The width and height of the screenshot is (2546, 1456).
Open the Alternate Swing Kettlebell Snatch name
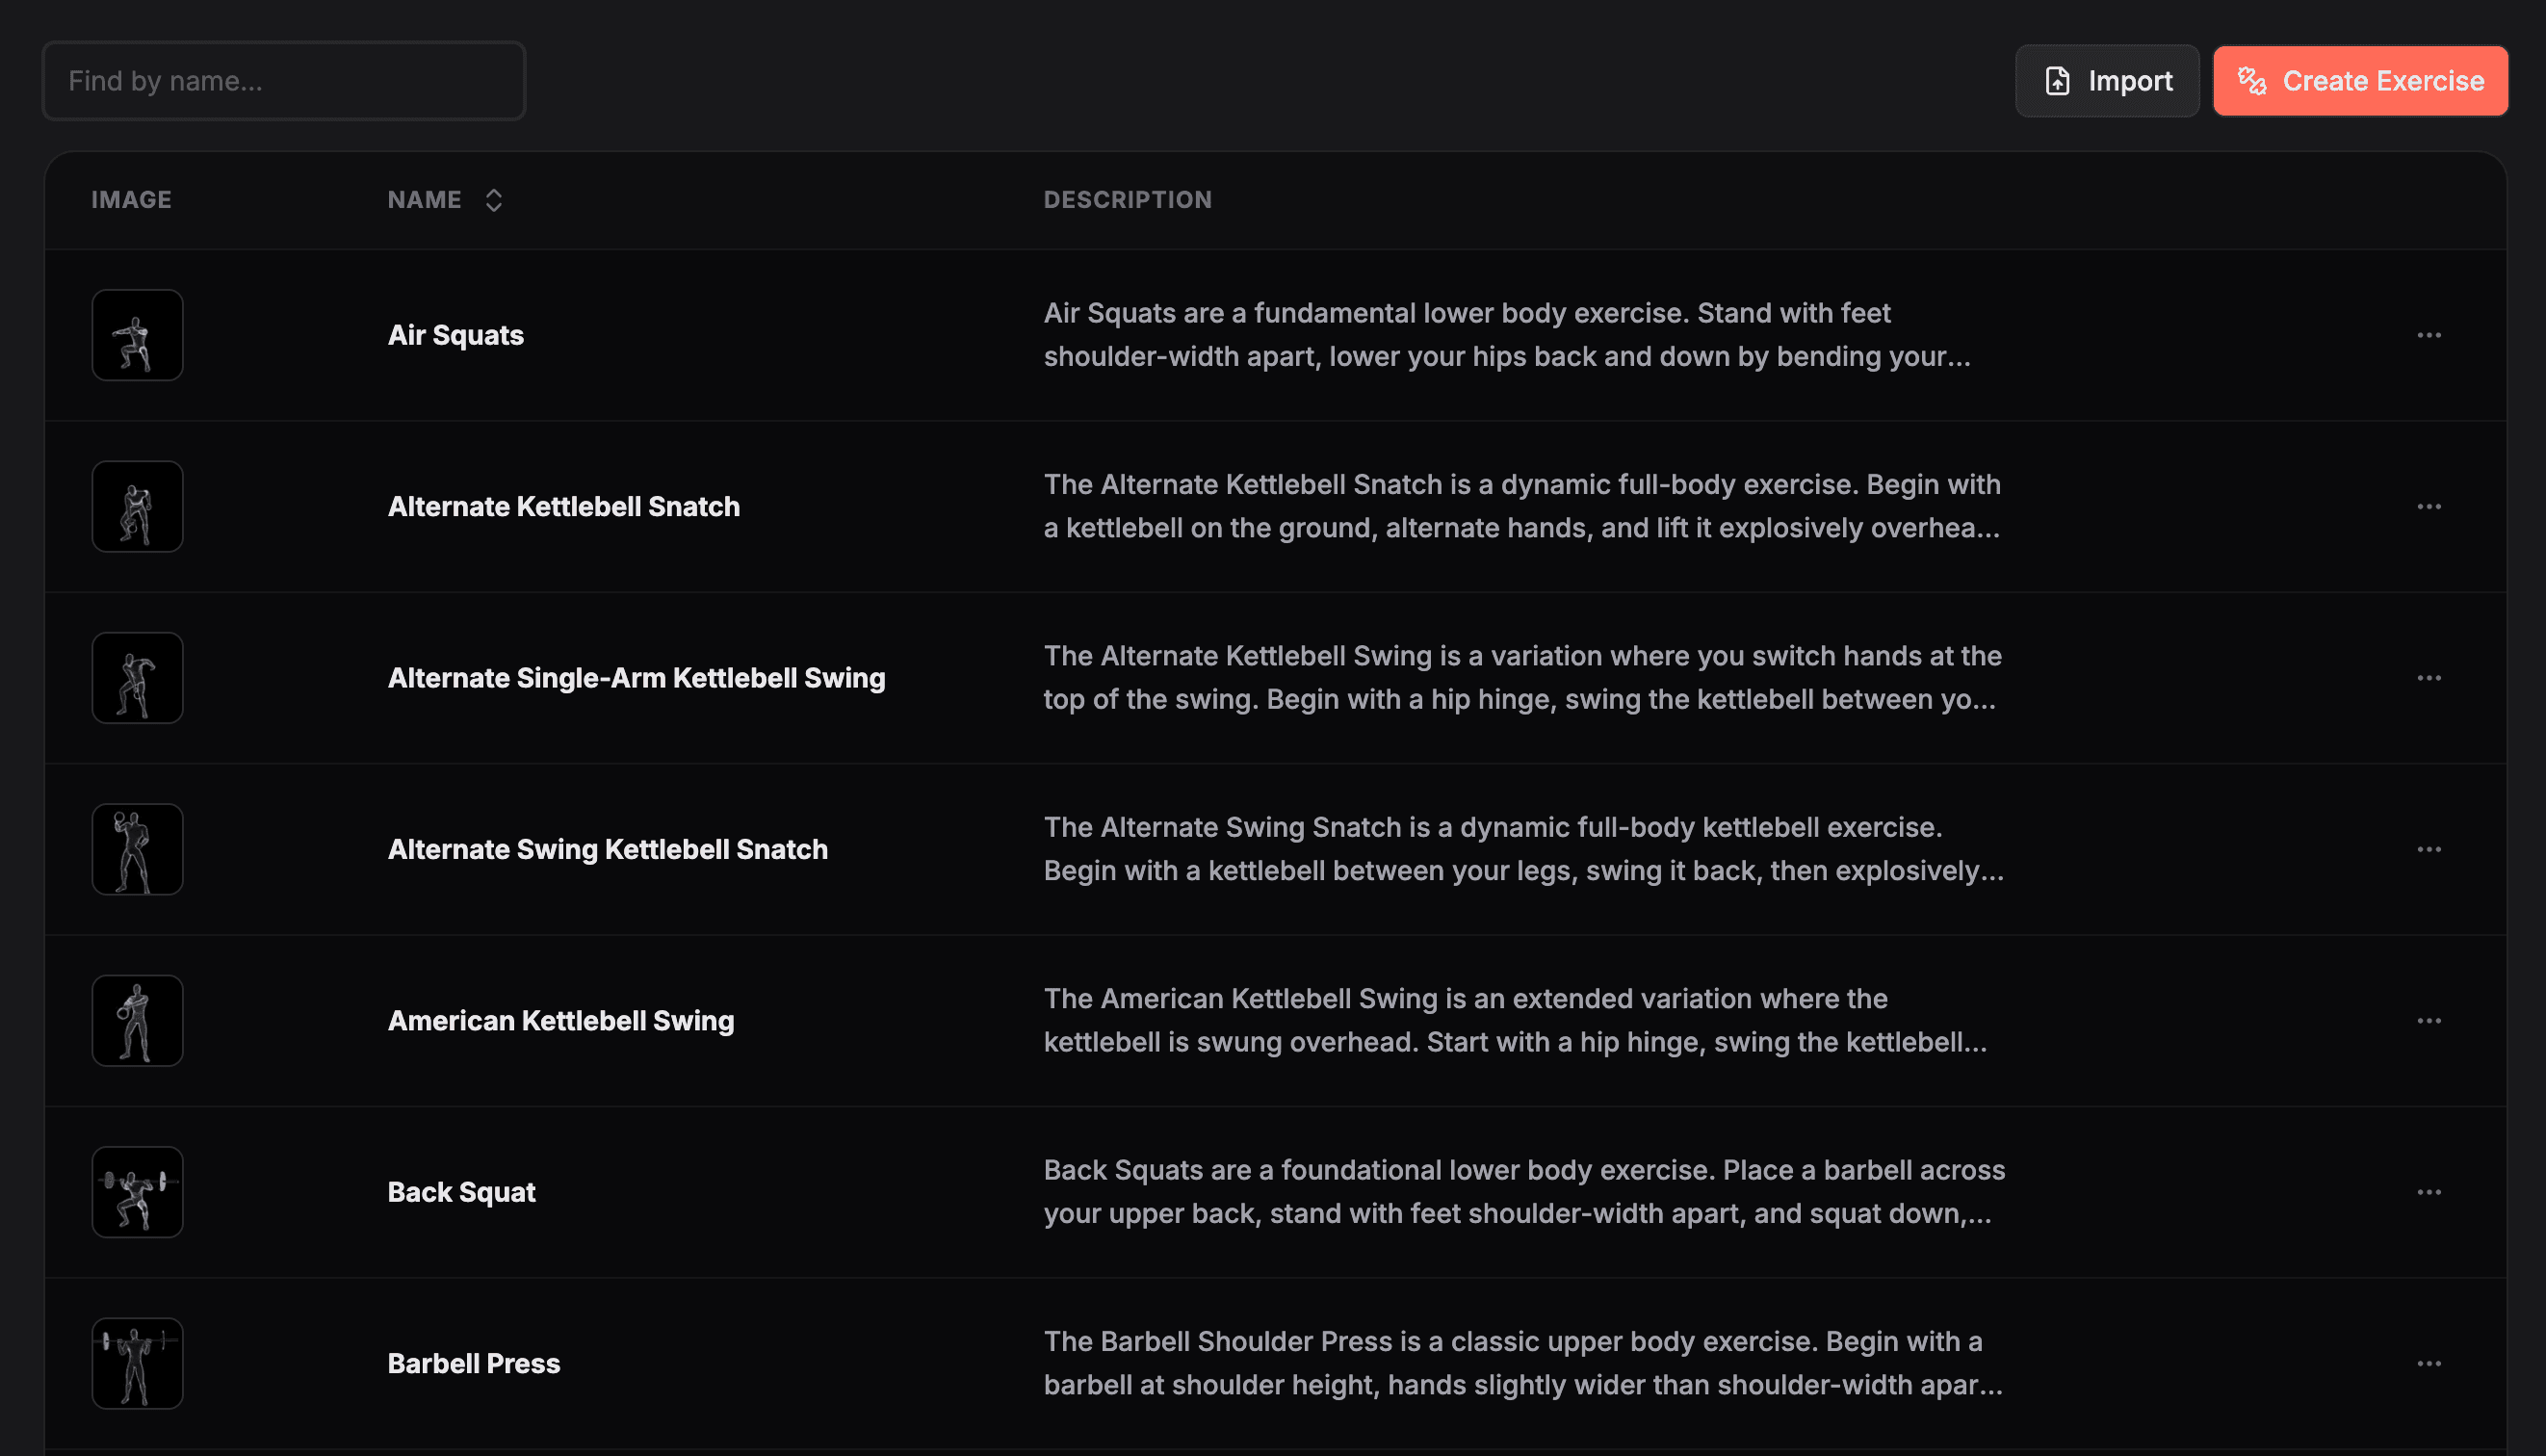[607, 850]
